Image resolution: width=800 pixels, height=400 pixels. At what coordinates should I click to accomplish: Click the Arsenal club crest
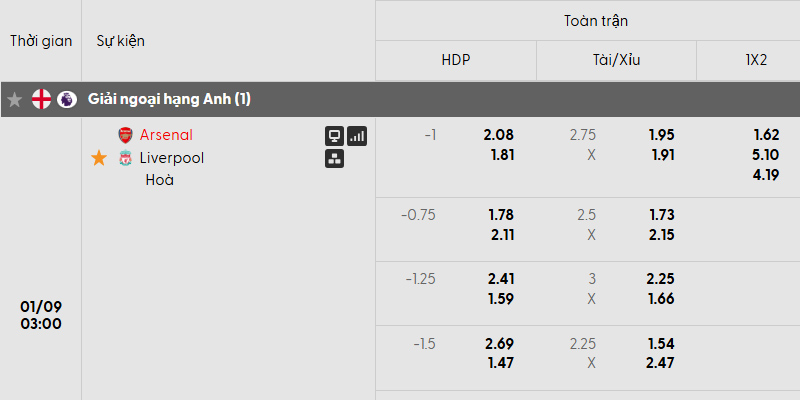pos(125,135)
